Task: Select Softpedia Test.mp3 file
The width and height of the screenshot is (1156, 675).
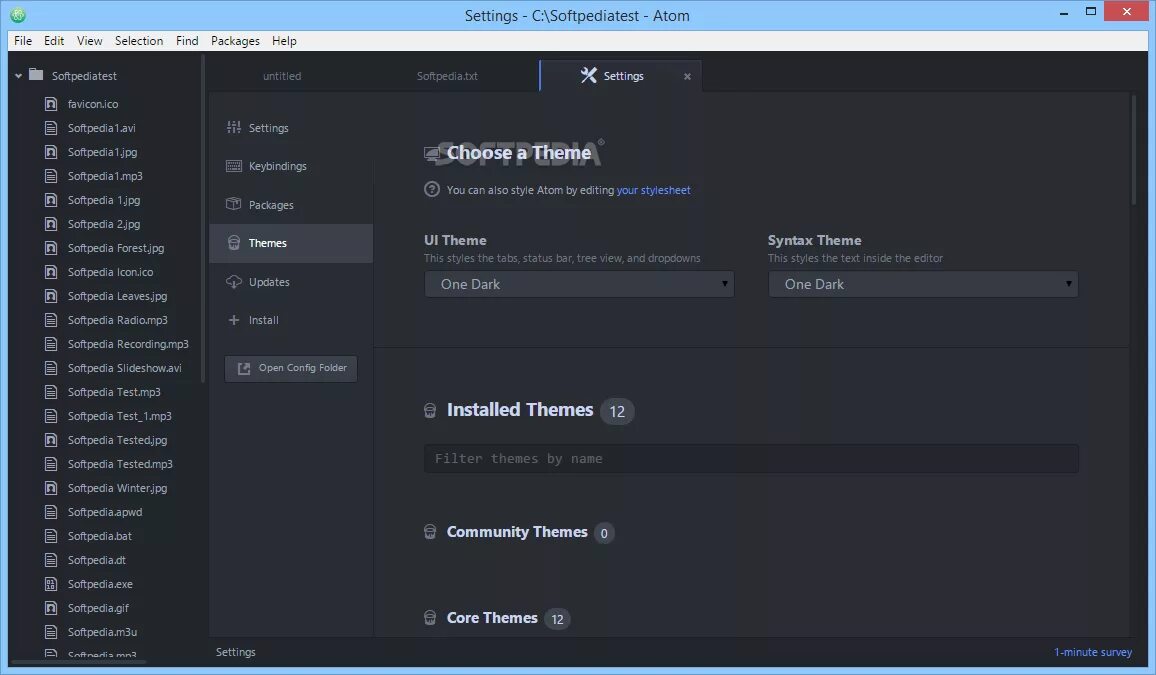Action: pos(114,392)
